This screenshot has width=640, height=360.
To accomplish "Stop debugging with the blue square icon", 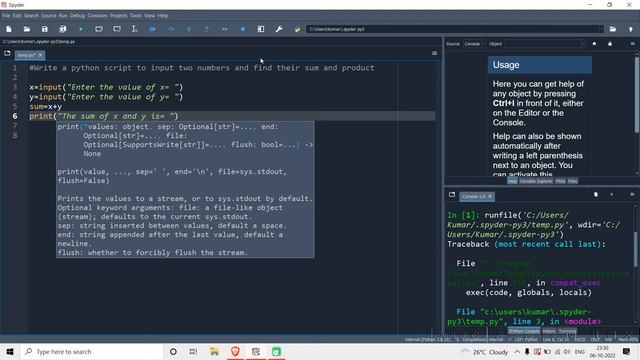I will pos(242,29).
